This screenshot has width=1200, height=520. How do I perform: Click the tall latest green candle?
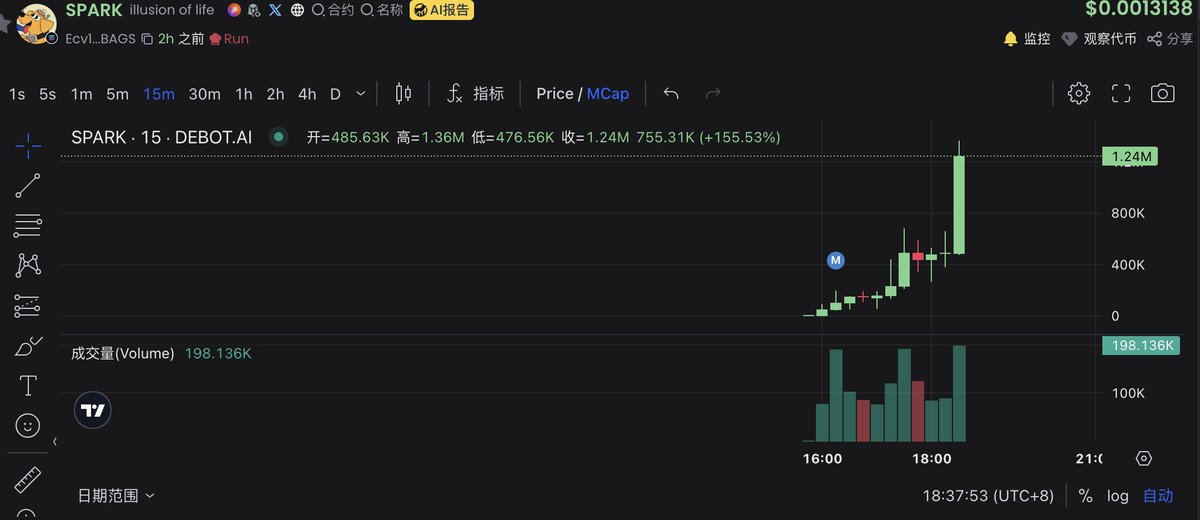[959, 205]
